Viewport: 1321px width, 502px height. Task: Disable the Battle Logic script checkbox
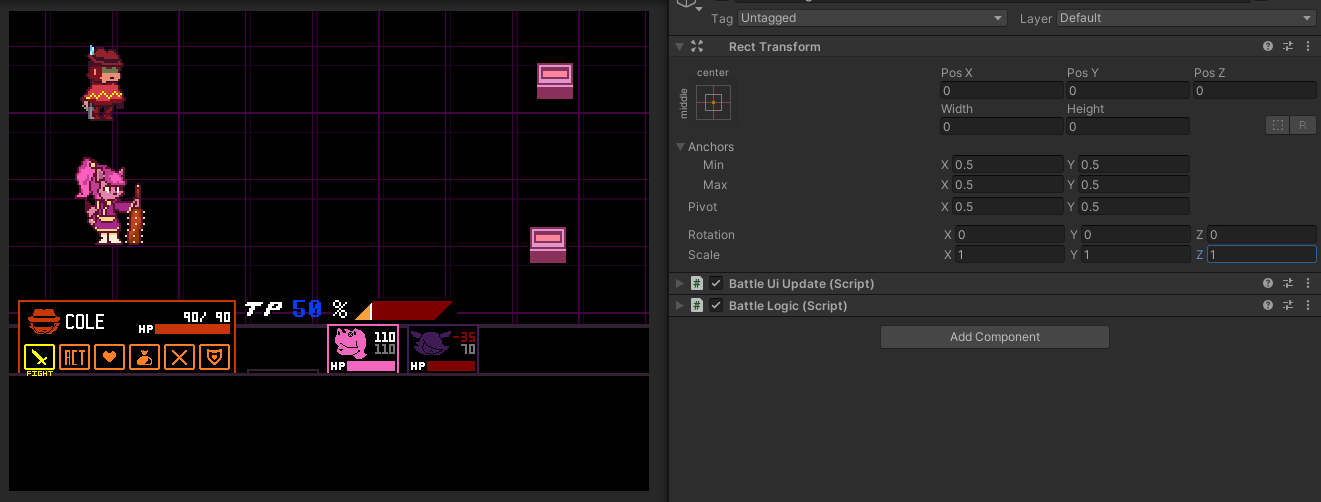pyautogui.click(x=716, y=306)
